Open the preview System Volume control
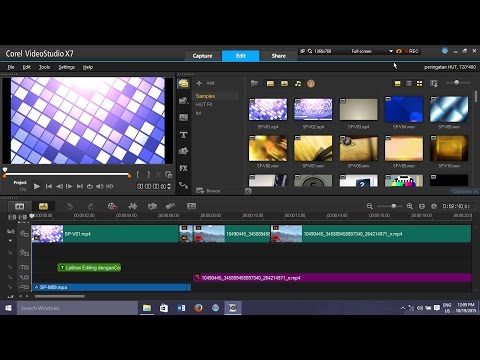This screenshot has width=480, height=360. point(100,186)
